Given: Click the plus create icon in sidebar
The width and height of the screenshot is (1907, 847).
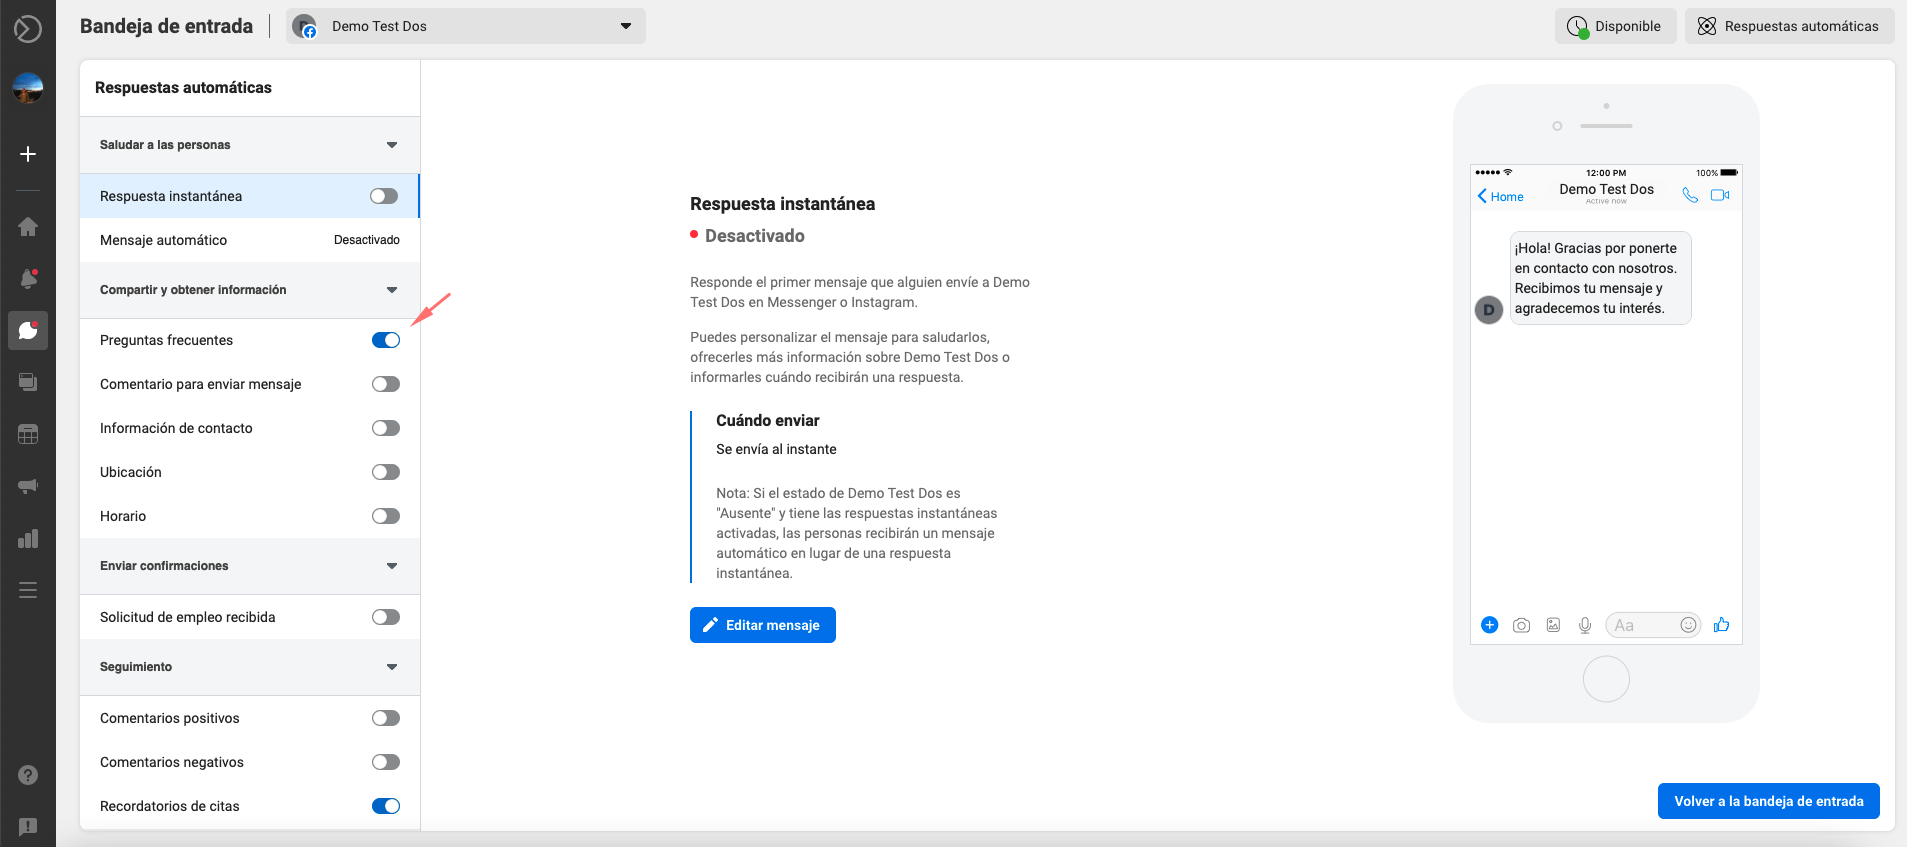Looking at the screenshot, I should coord(28,154).
